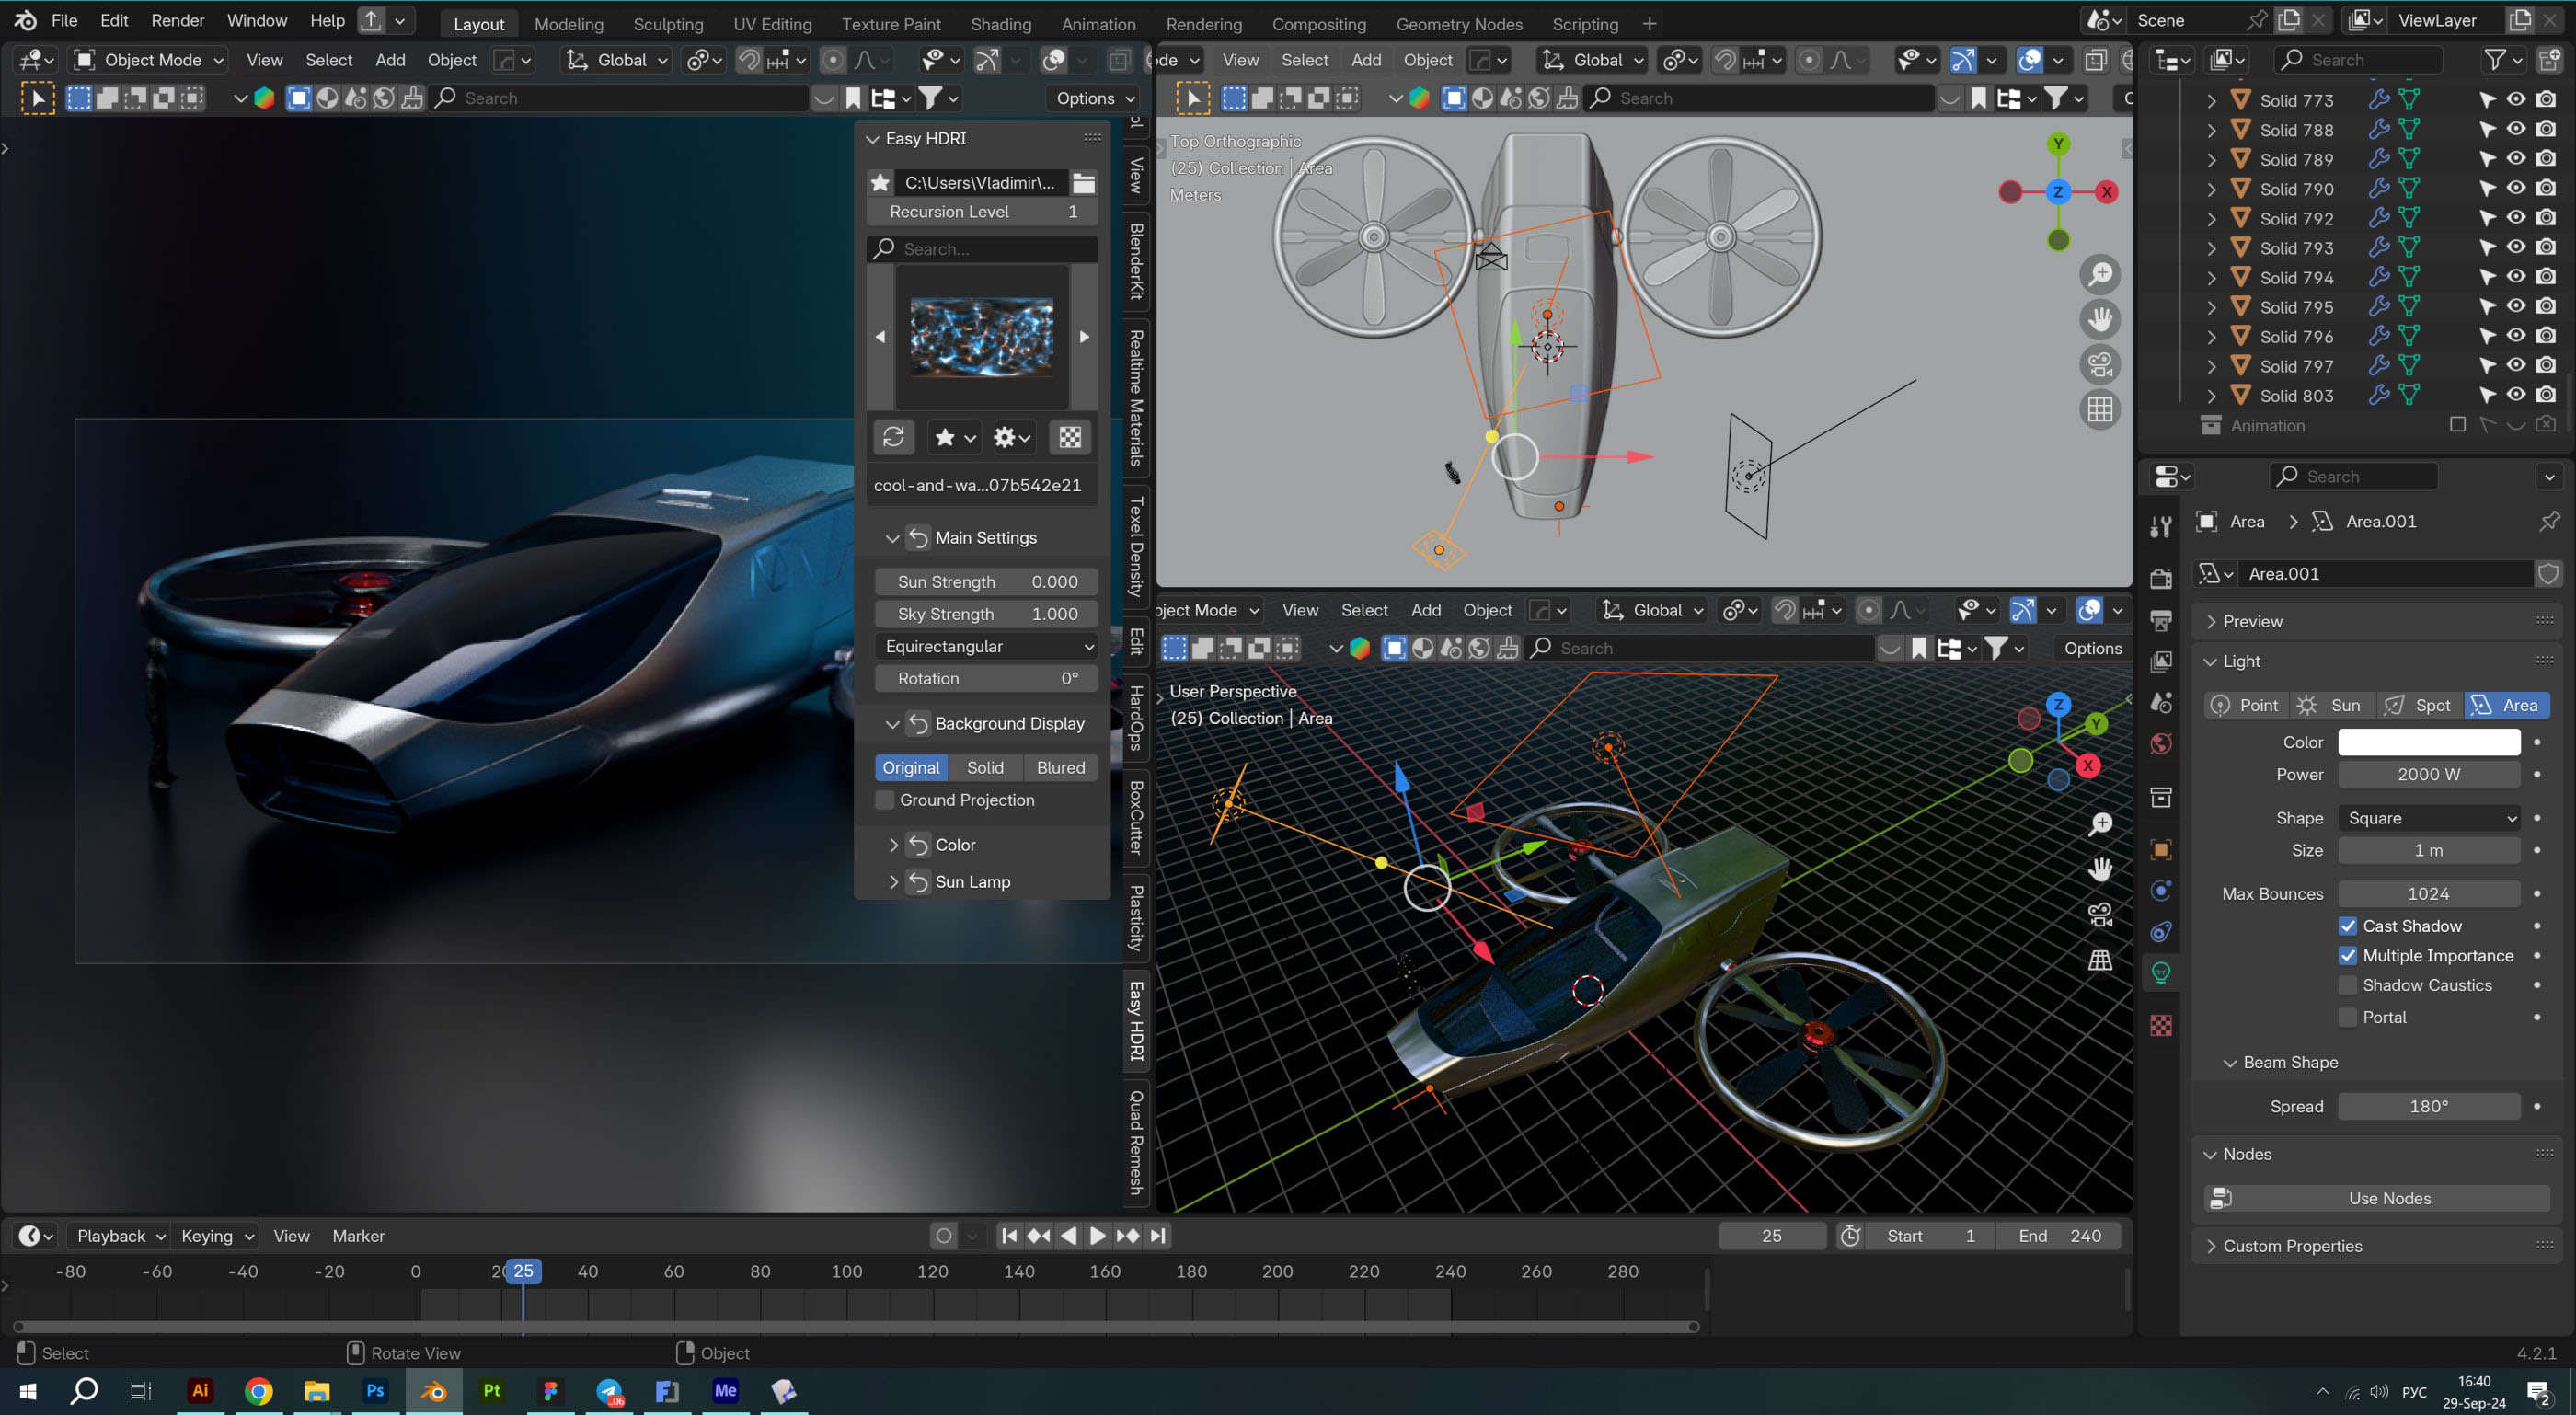Enable the Ground Projection checkbox
2576x1415 pixels.
click(x=884, y=800)
